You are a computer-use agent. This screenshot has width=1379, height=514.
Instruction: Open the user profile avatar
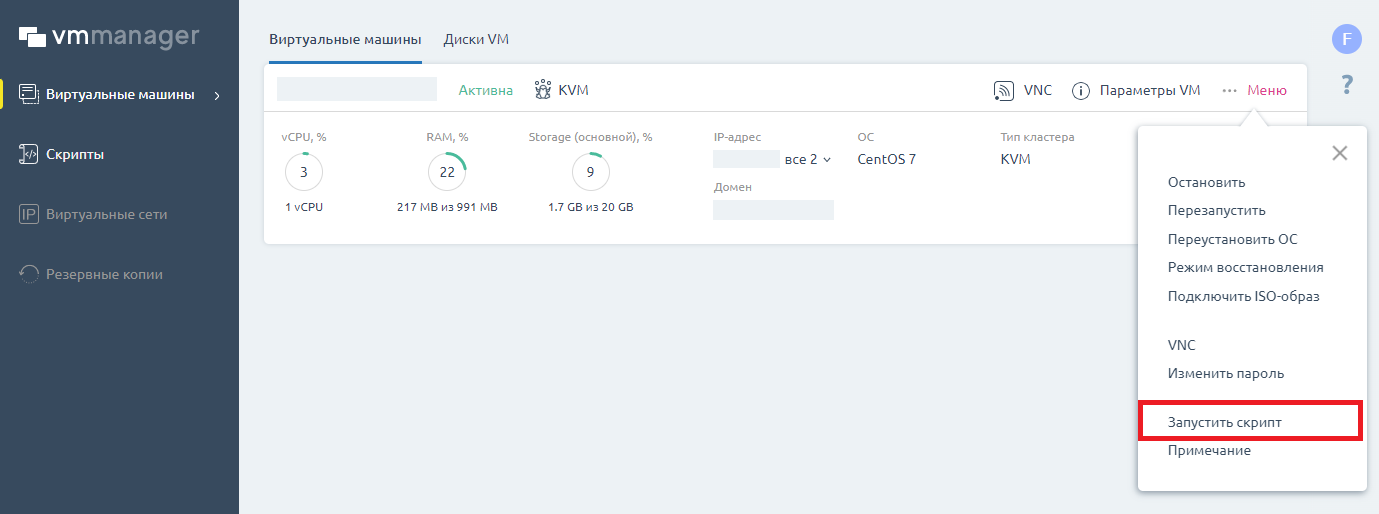pos(1347,39)
